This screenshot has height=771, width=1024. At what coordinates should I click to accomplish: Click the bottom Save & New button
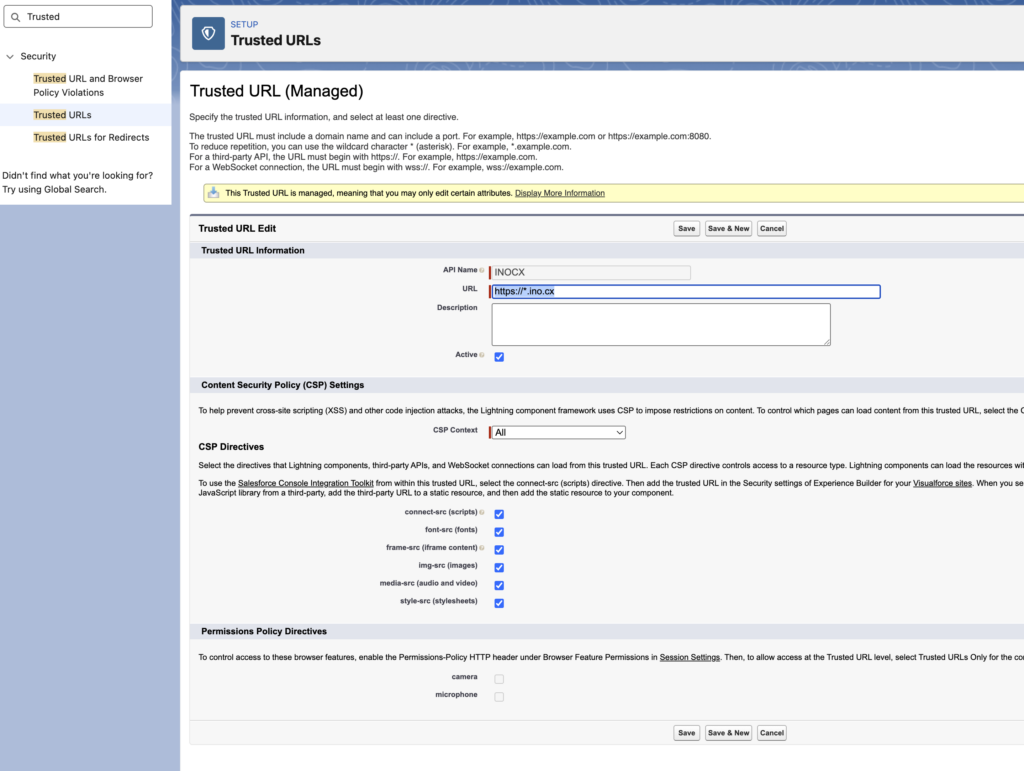tap(728, 733)
